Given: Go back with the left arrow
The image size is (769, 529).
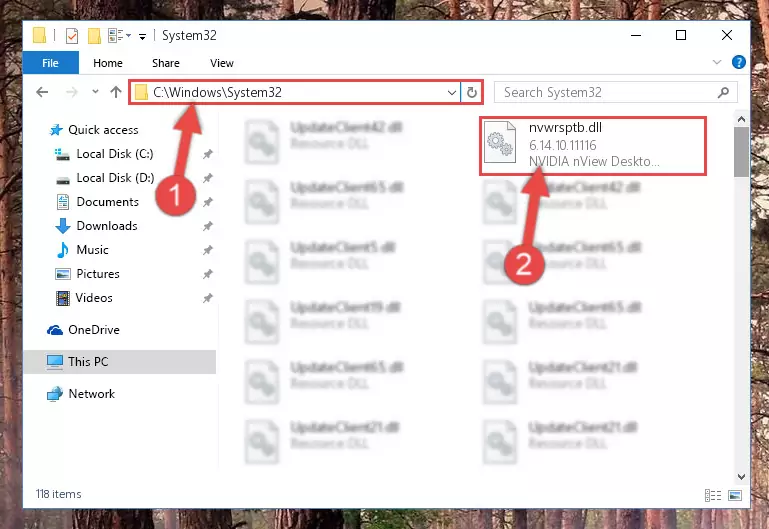Looking at the screenshot, I should click(x=43, y=92).
